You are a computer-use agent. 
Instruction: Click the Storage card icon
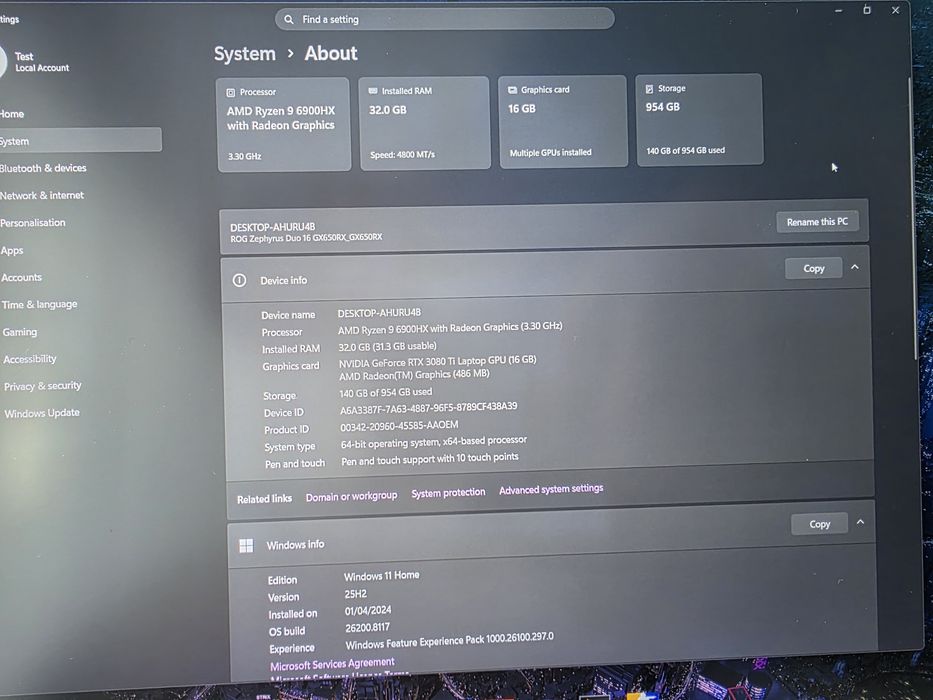(x=649, y=89)
